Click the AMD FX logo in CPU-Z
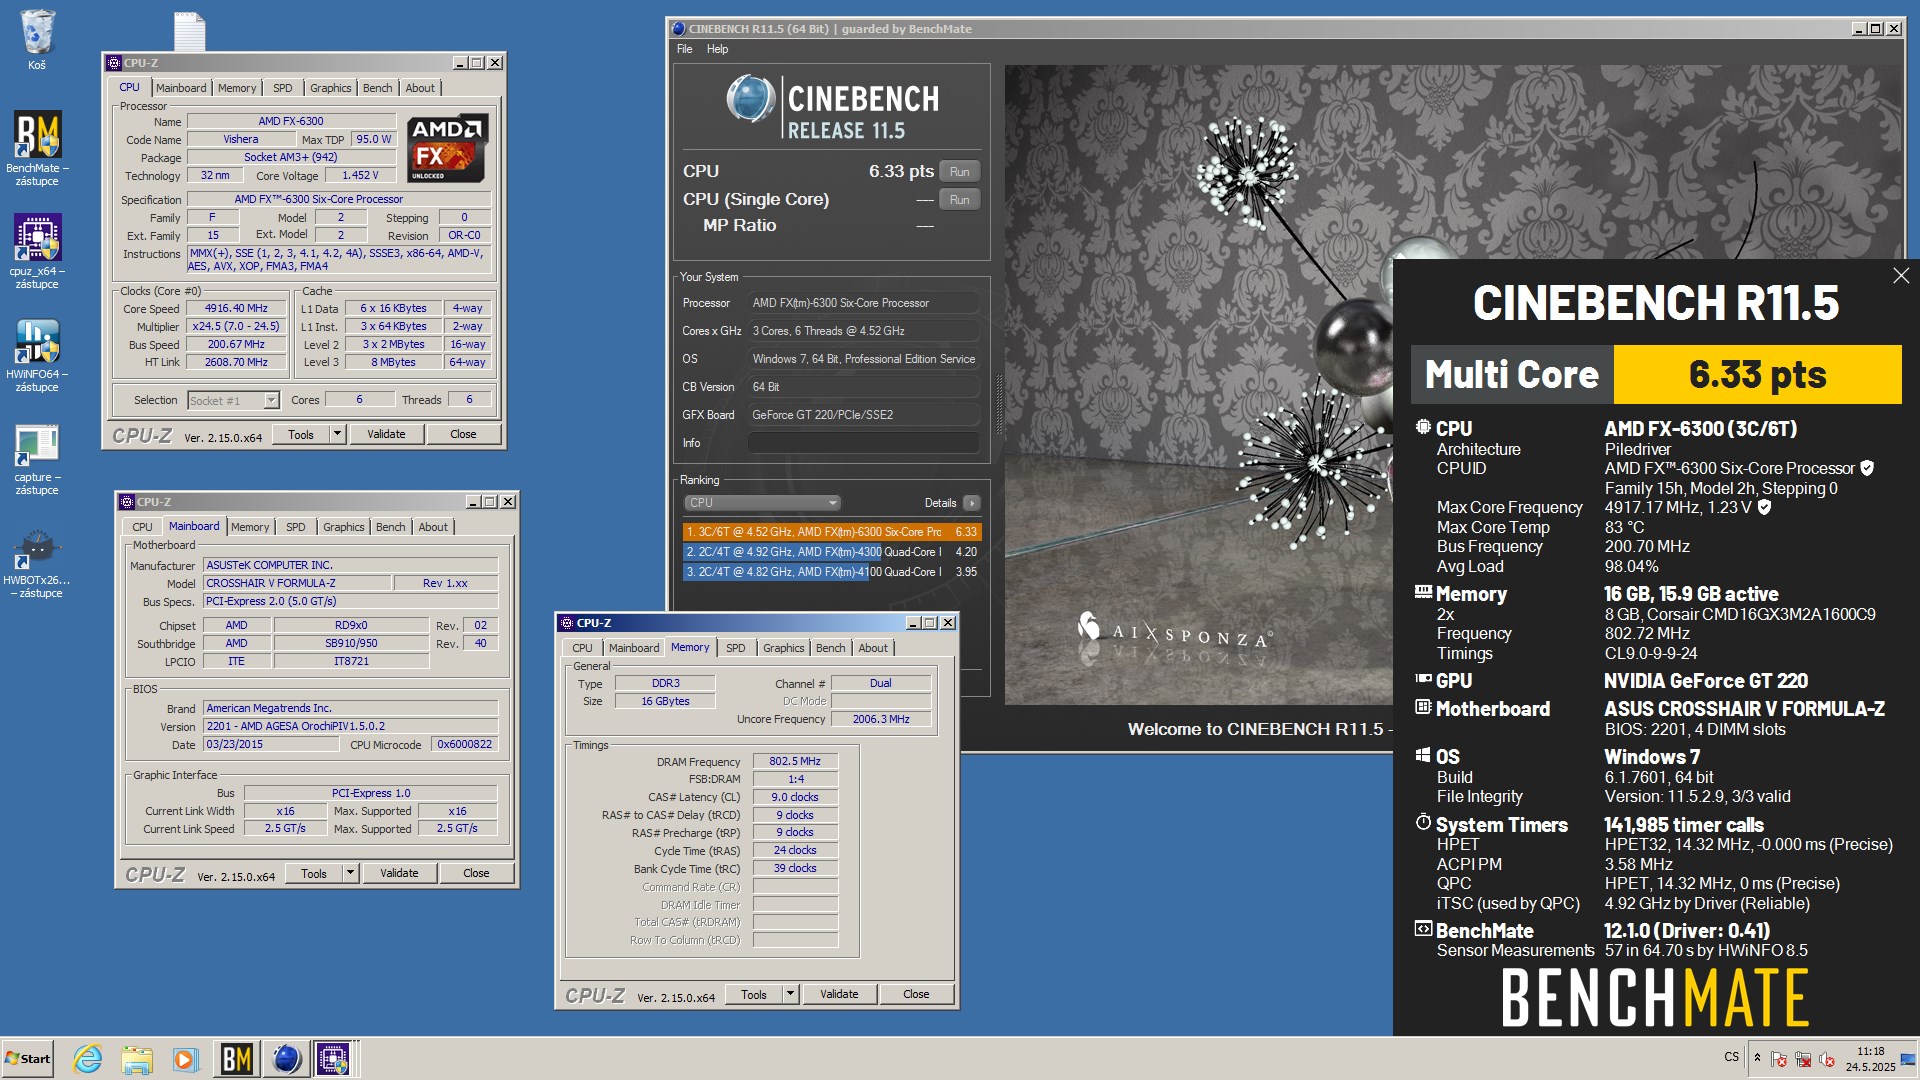 click(447, 148)
